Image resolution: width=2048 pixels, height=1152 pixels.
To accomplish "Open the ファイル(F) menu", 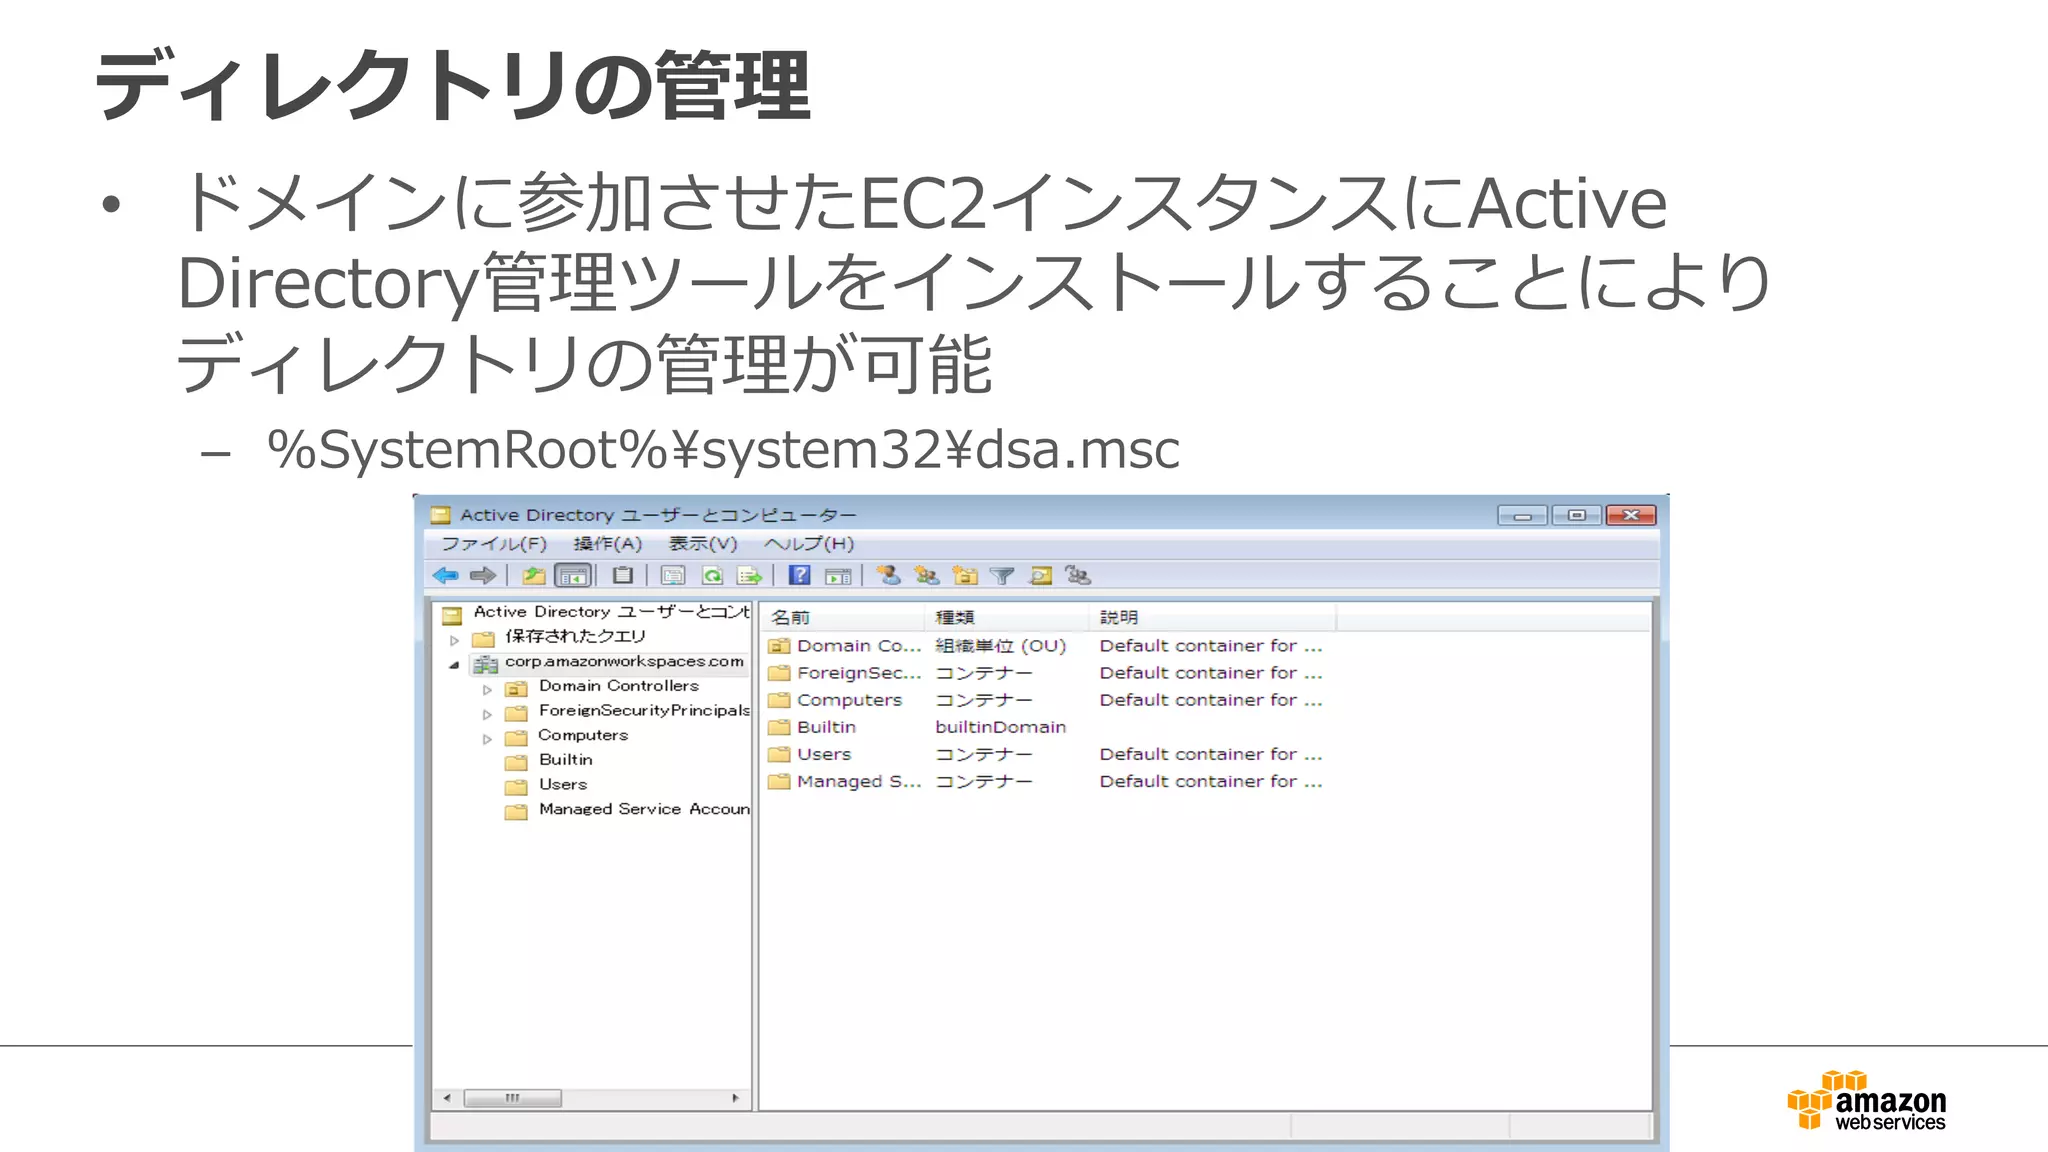I will (494, 544).
